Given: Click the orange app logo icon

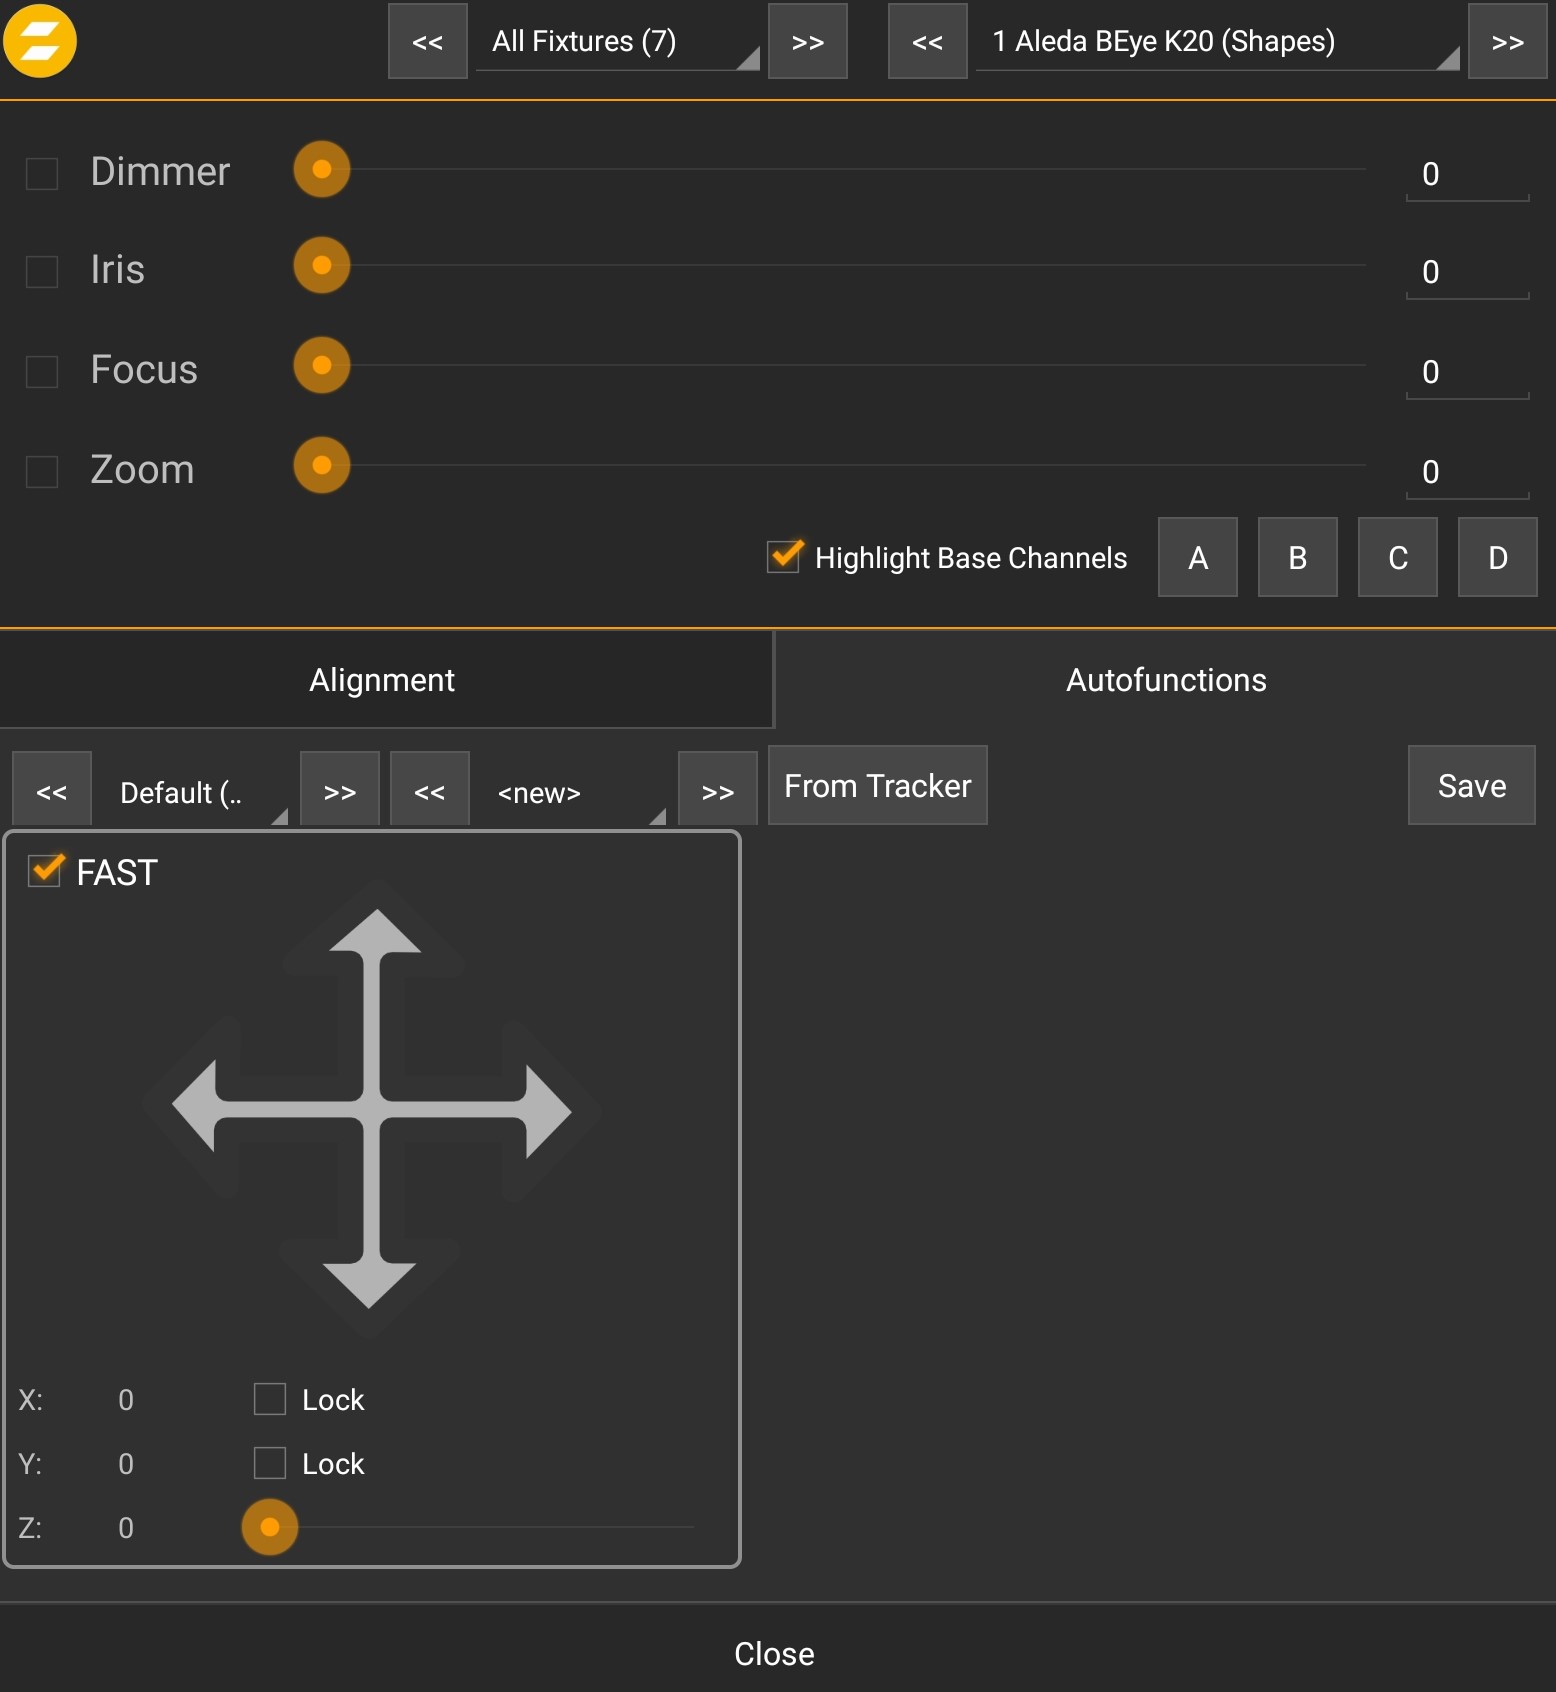Looking at the screenshot, I should coord(40,41).
